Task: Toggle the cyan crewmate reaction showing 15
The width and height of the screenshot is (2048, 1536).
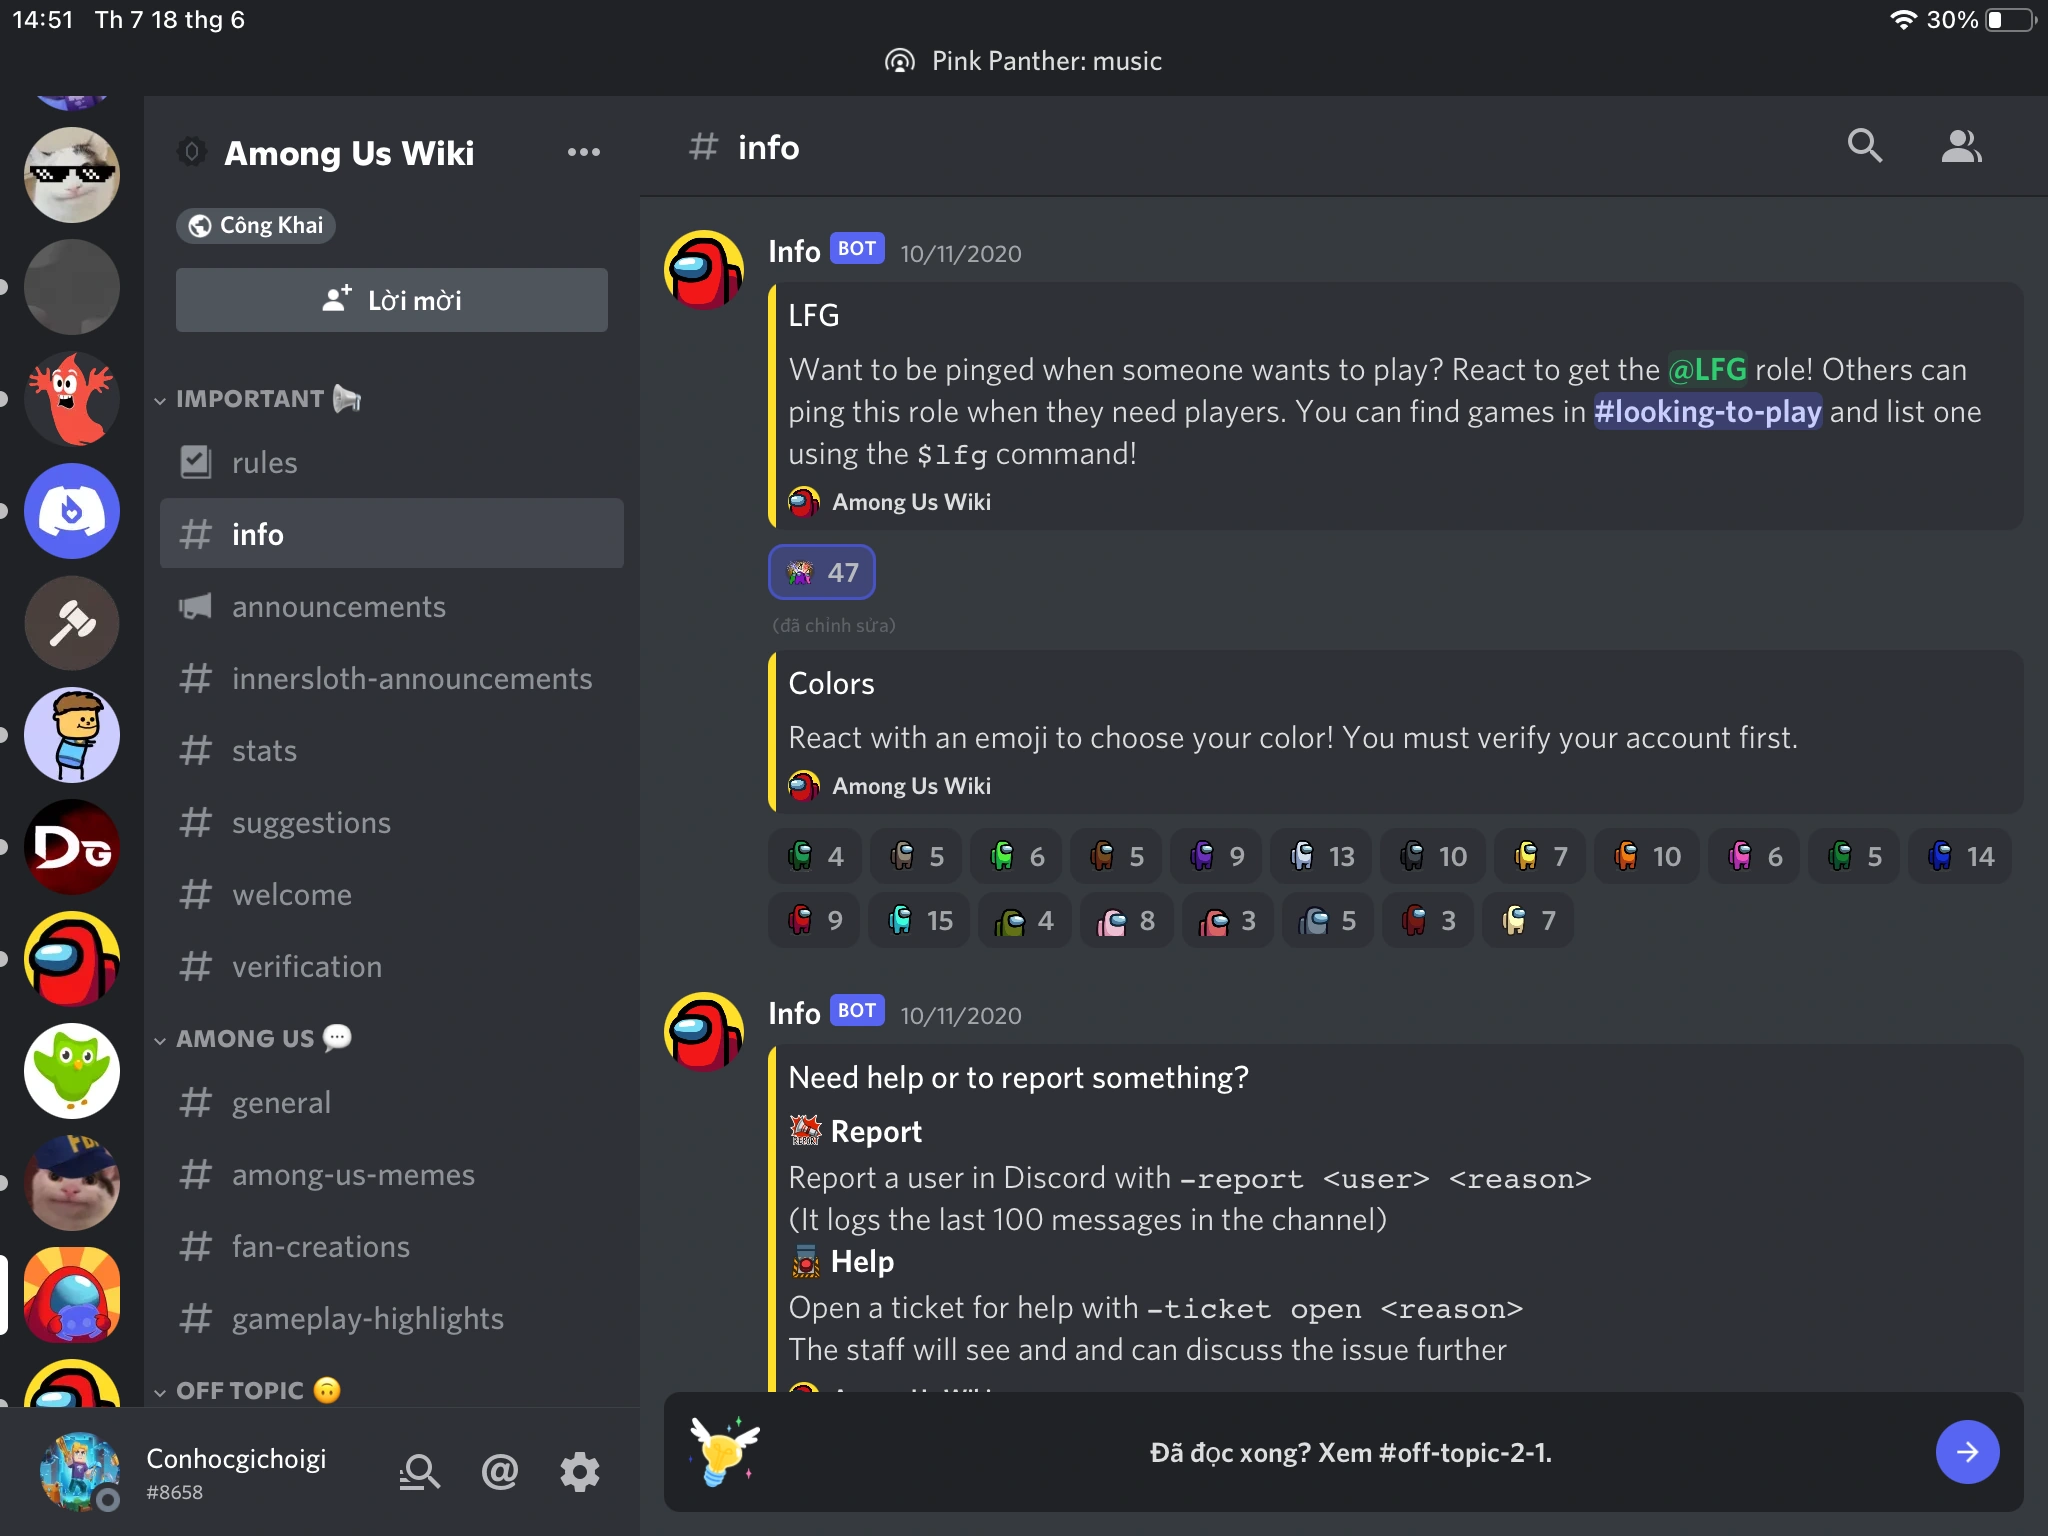Action: coord(920,920)
